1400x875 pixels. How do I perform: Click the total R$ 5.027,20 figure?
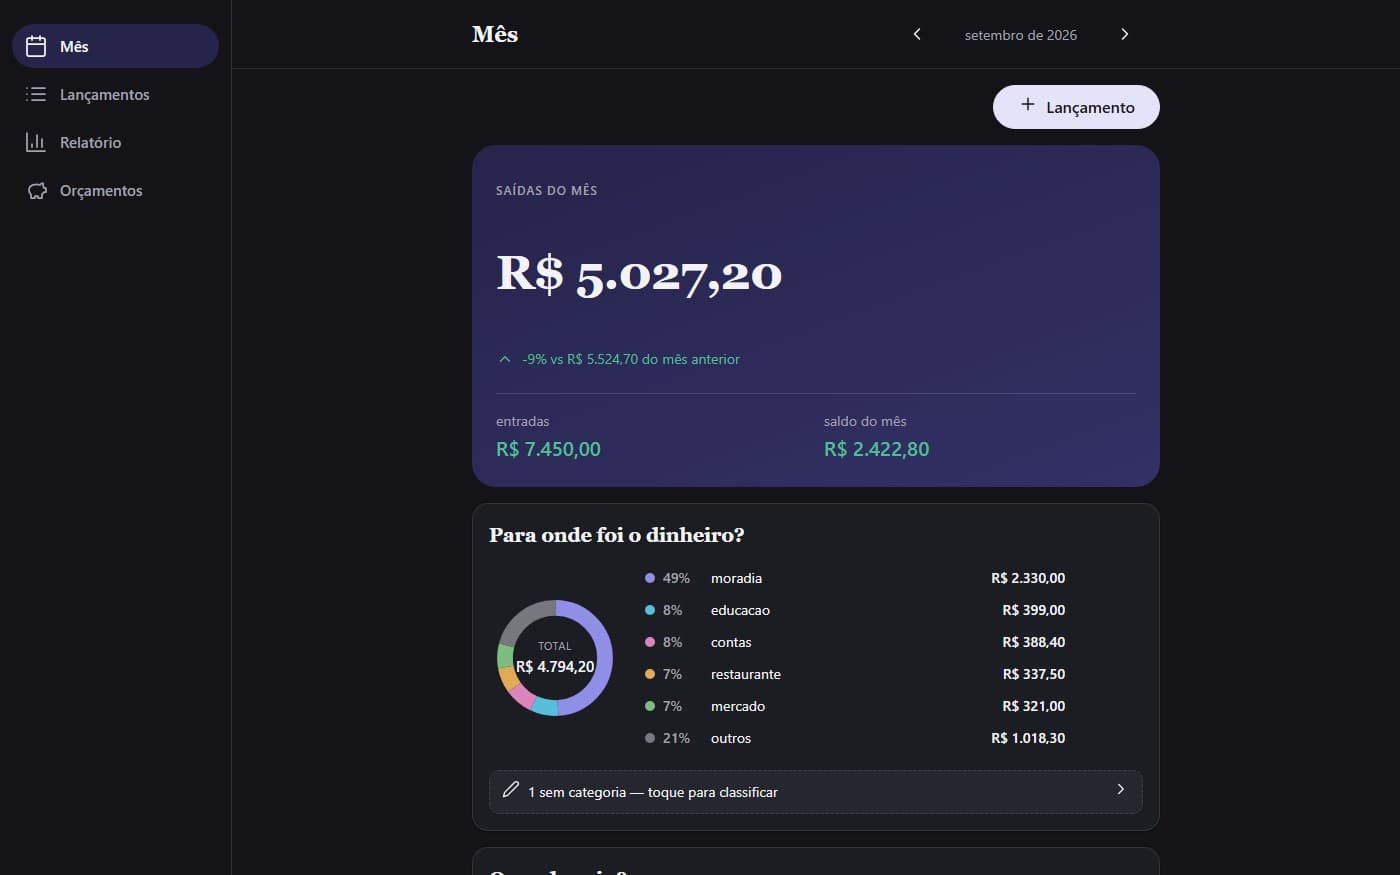639,274
